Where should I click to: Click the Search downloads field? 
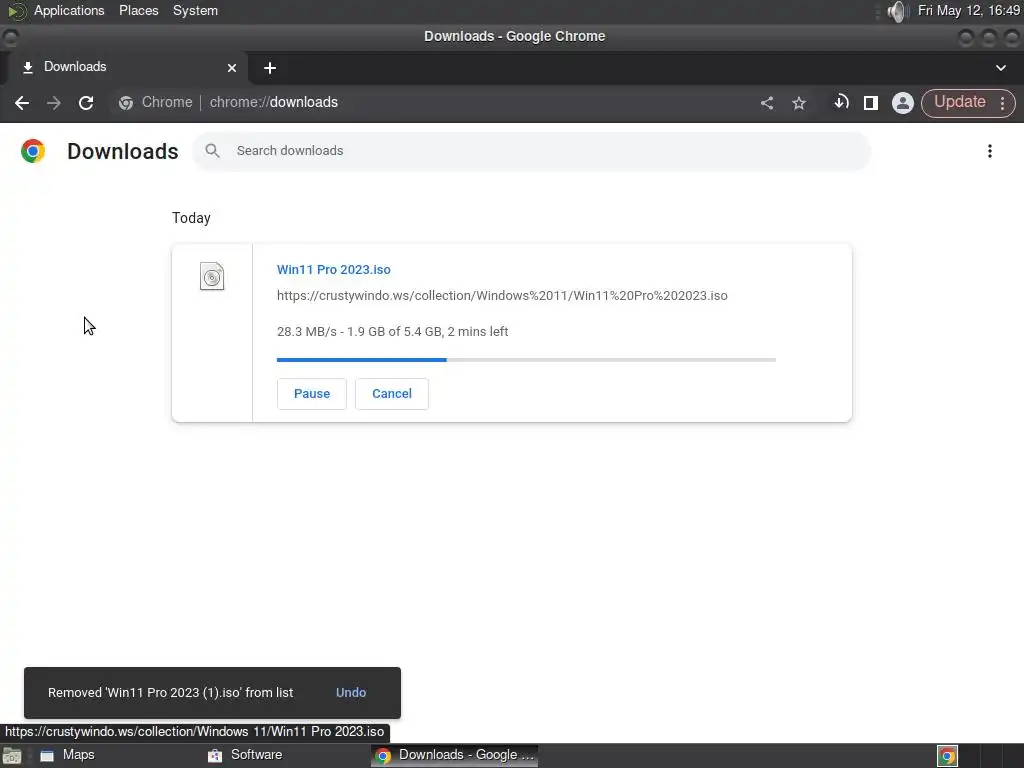532,152
